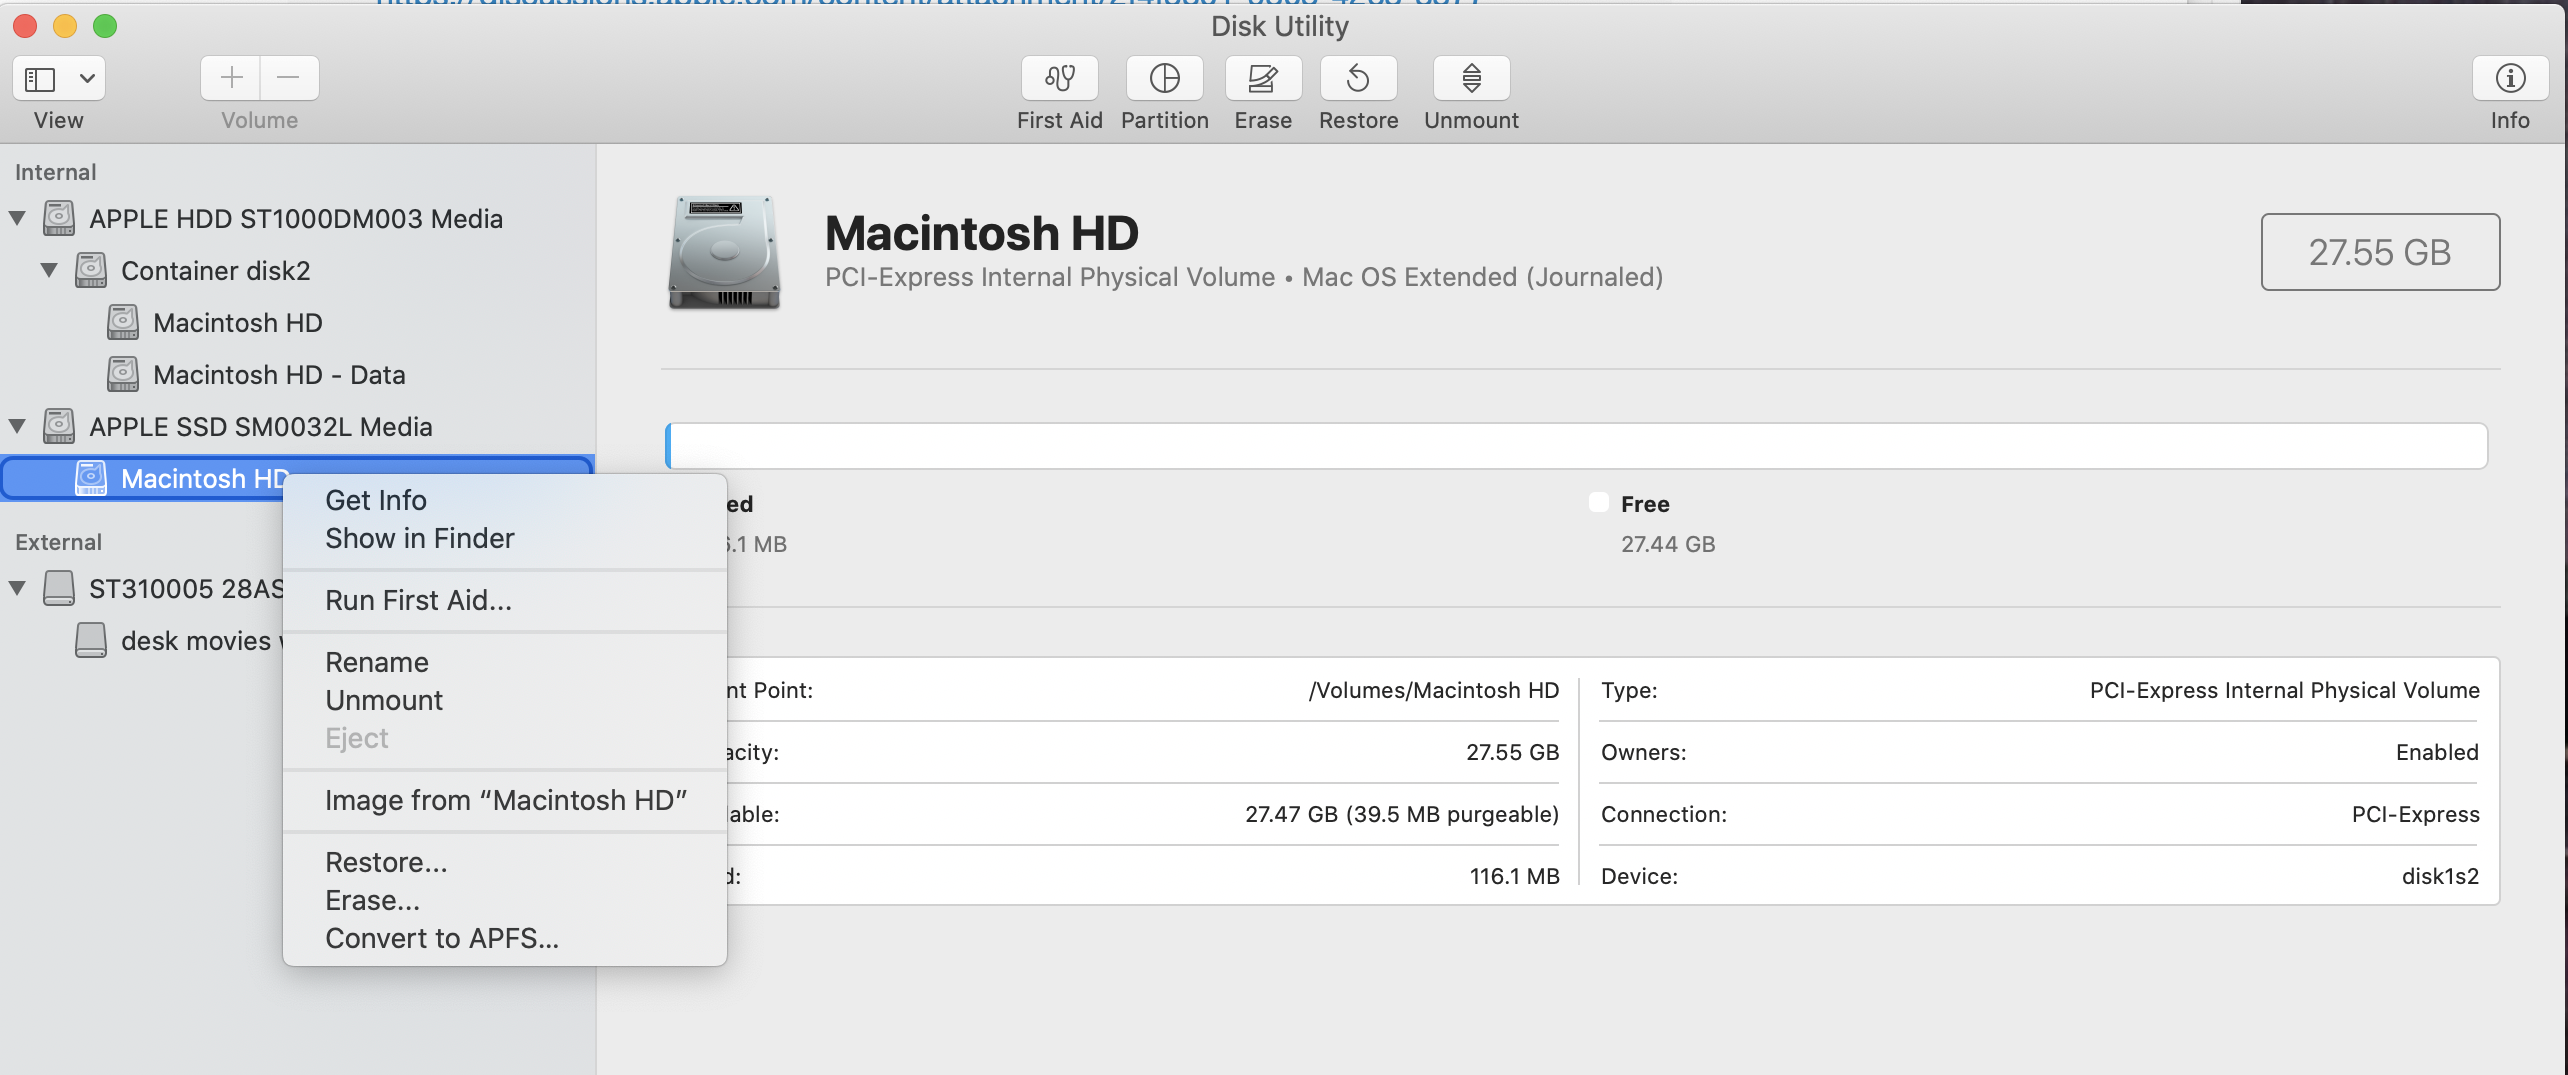Click the Owners Enabled value
Viewport: 2568px width, 1075px height.
point(2437,752)
